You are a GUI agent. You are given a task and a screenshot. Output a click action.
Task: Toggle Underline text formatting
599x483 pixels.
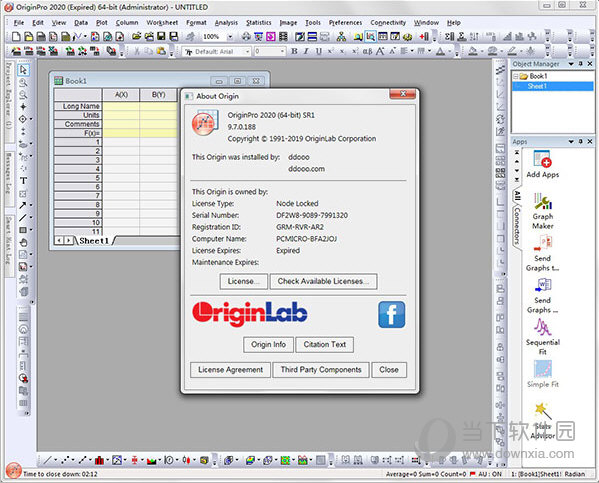tap(318, 51)
